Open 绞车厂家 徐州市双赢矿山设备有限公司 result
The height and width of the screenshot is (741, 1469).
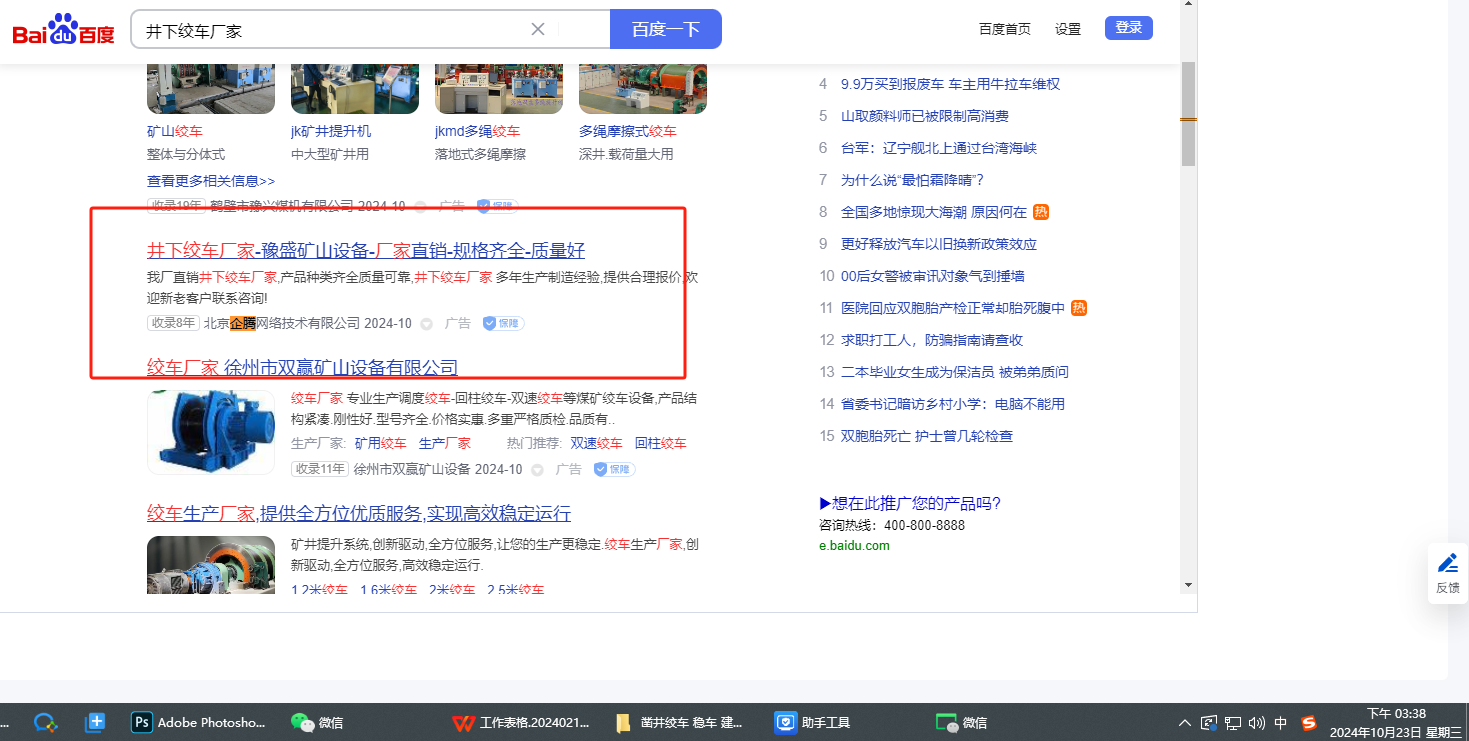coord(302,368)
